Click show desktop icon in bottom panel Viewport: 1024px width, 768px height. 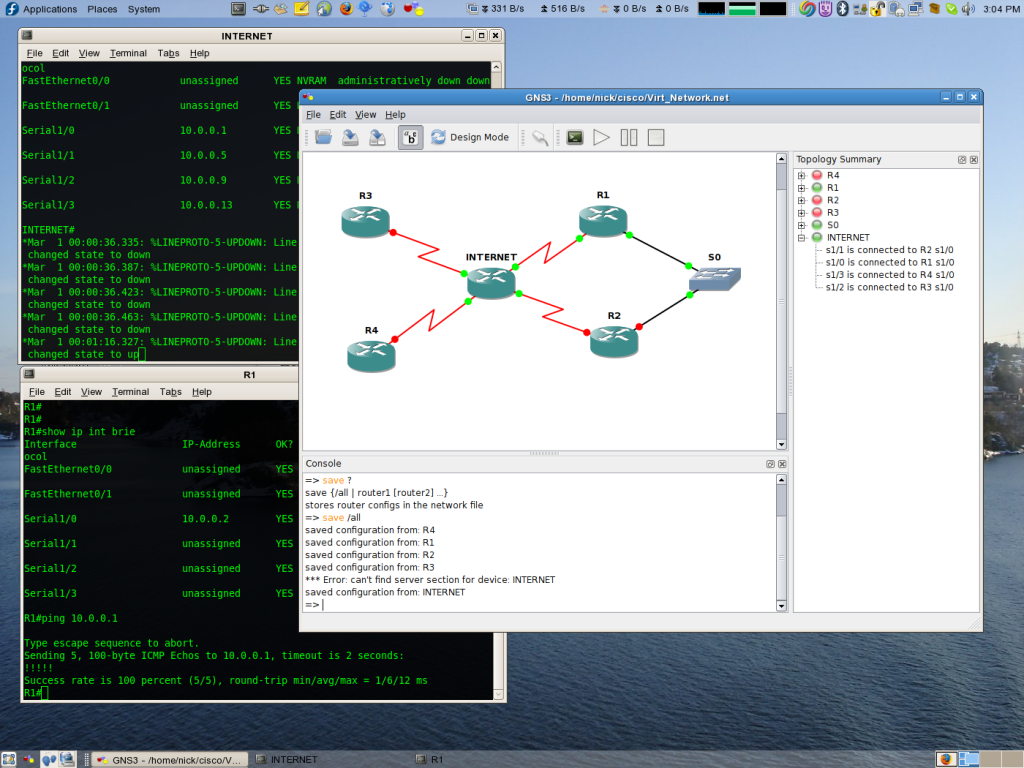9,760
